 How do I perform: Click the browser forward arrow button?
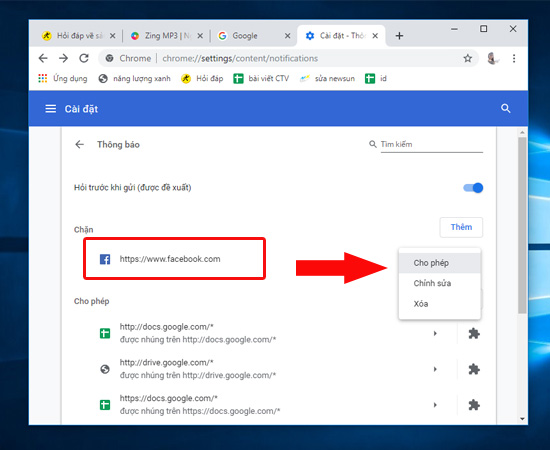click(63, 58)
